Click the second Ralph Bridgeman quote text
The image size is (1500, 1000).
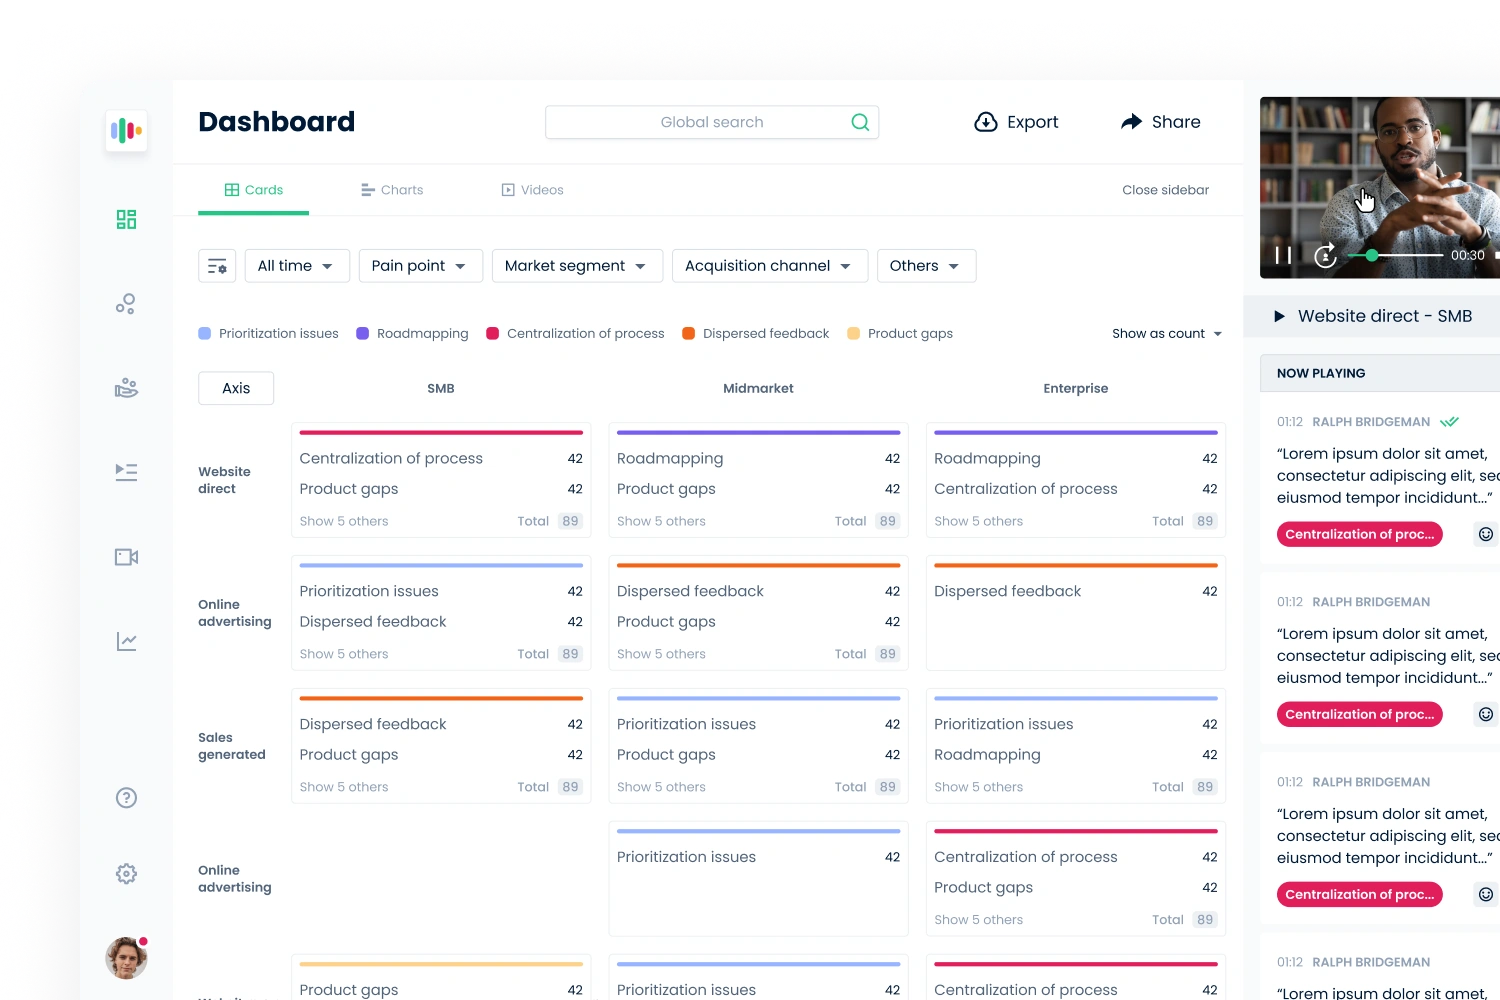(x=1388, y=656)
